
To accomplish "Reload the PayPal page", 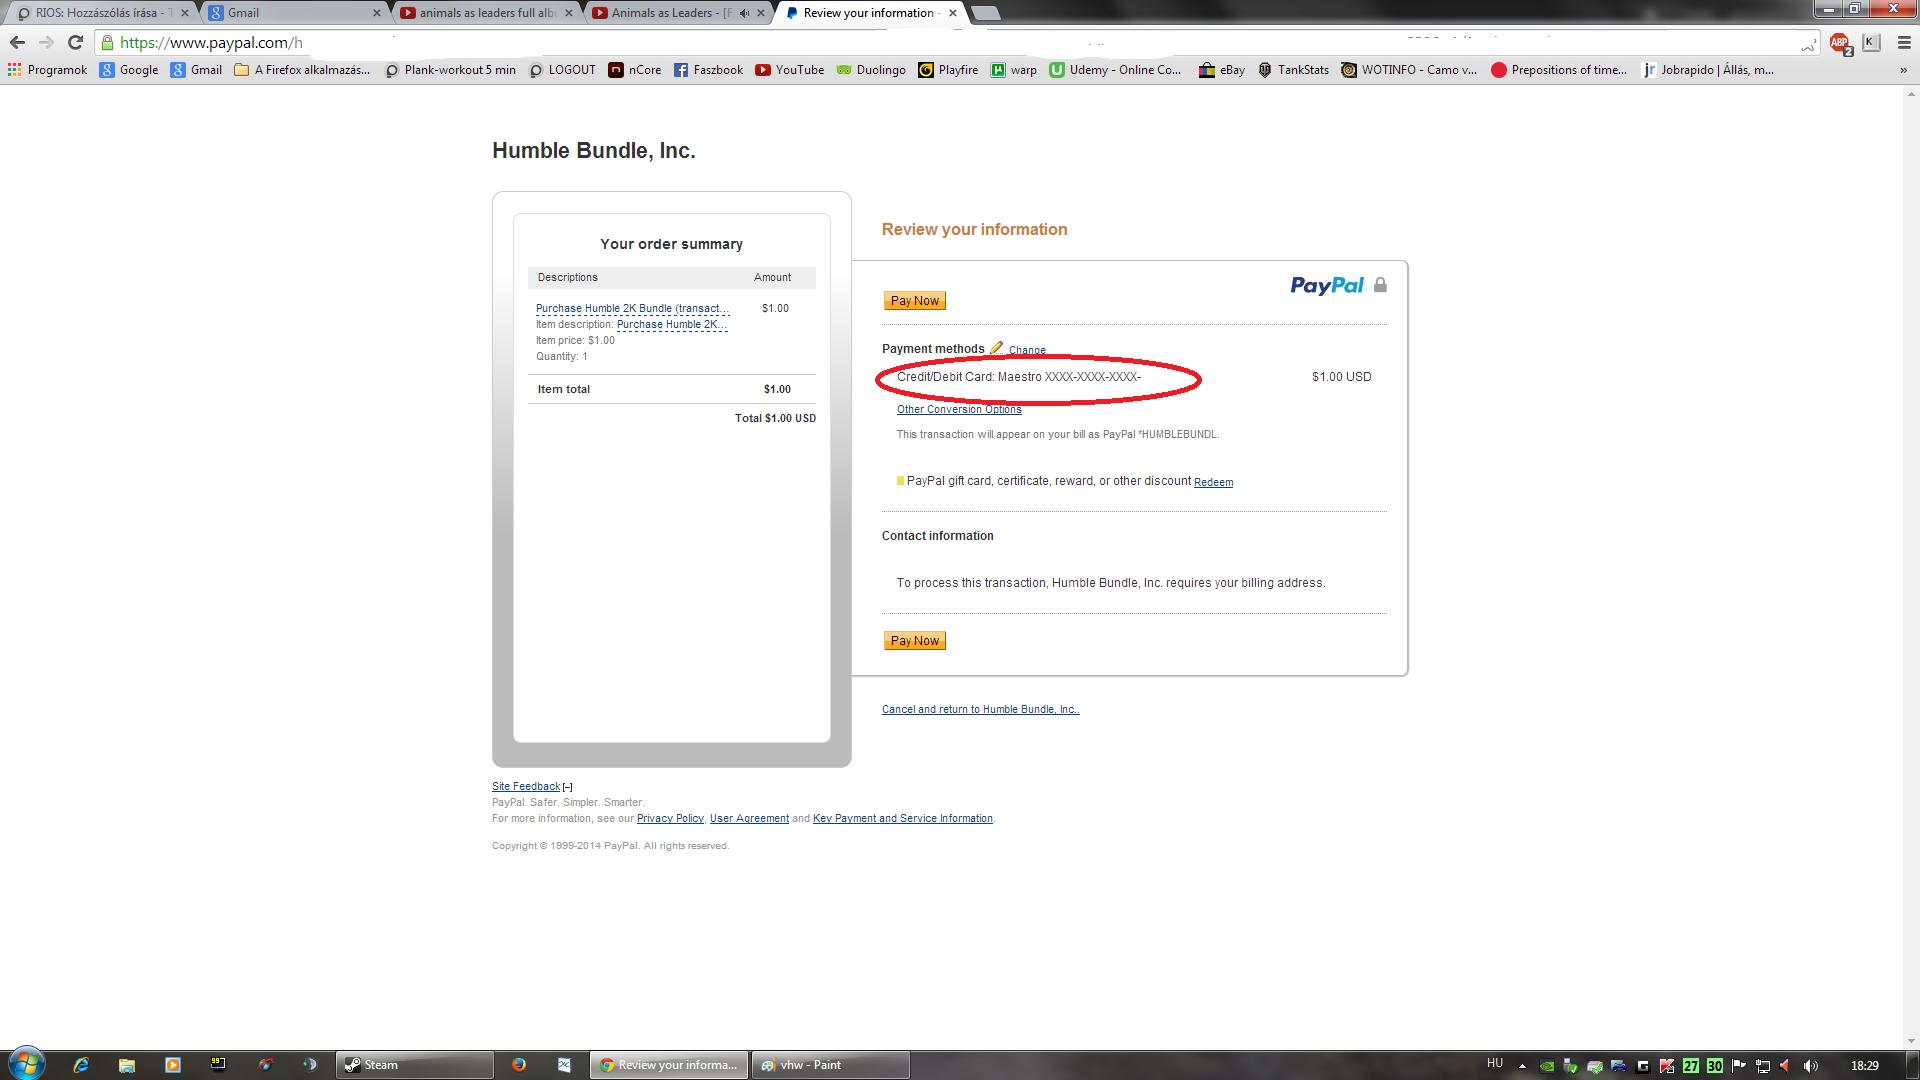I will [x=75, y=42].
